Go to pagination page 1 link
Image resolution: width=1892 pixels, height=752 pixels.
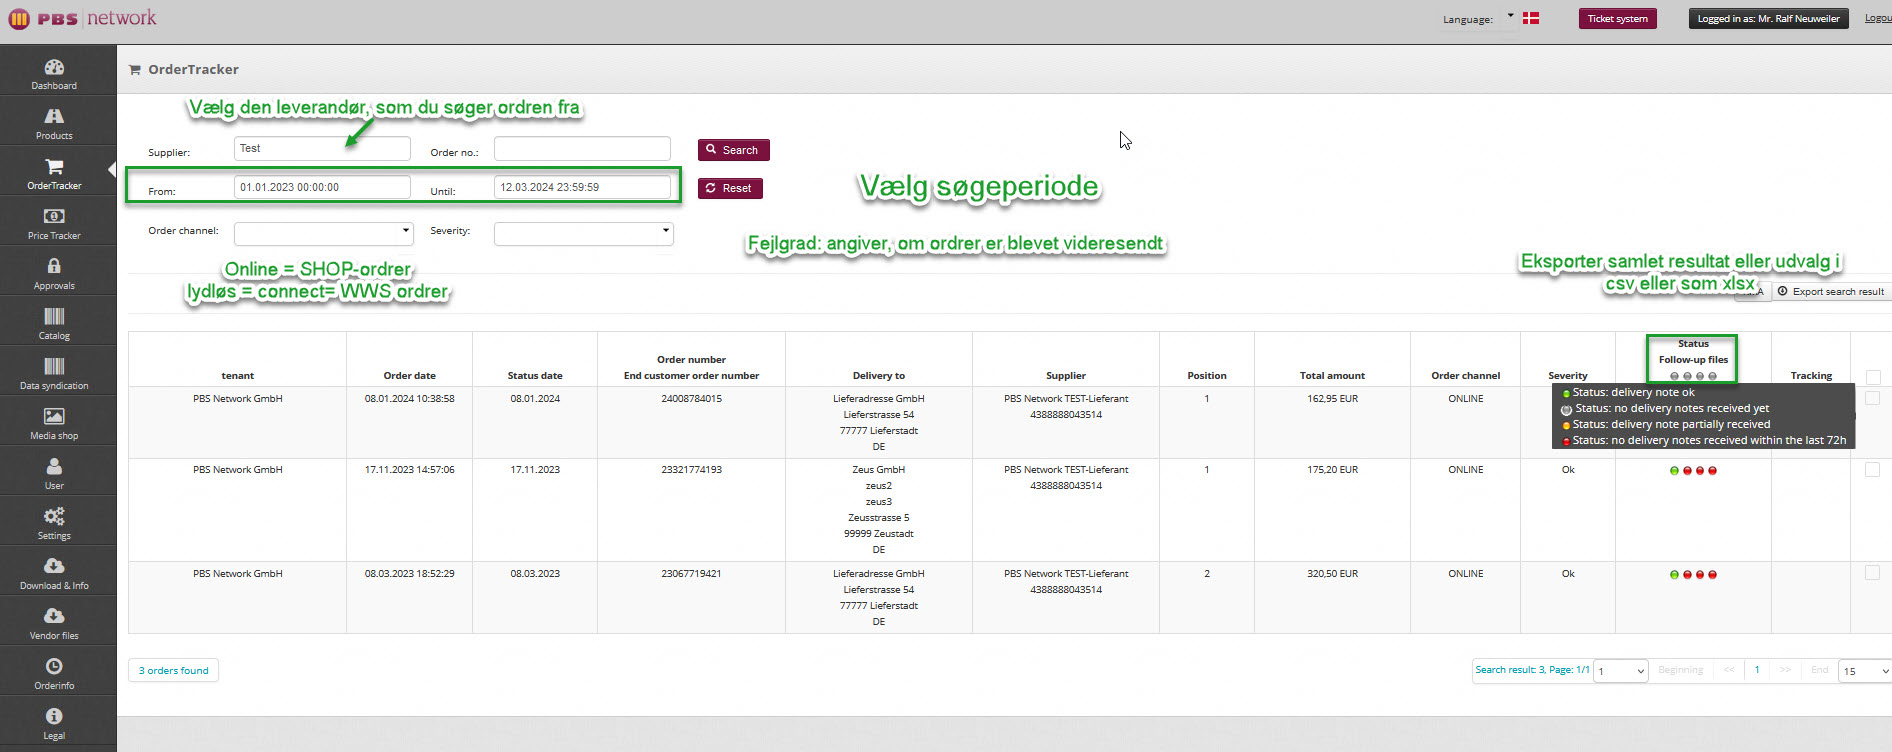1757,670
